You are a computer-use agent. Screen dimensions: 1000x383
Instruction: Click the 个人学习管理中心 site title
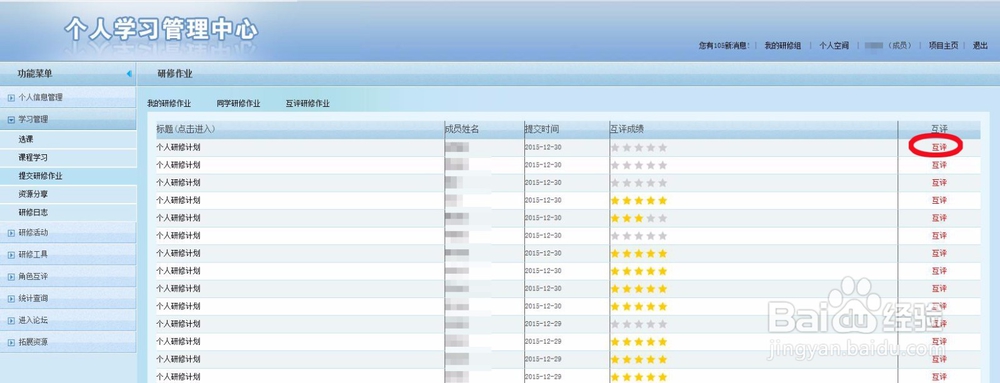pyautogui.click(x=161, y=29)
